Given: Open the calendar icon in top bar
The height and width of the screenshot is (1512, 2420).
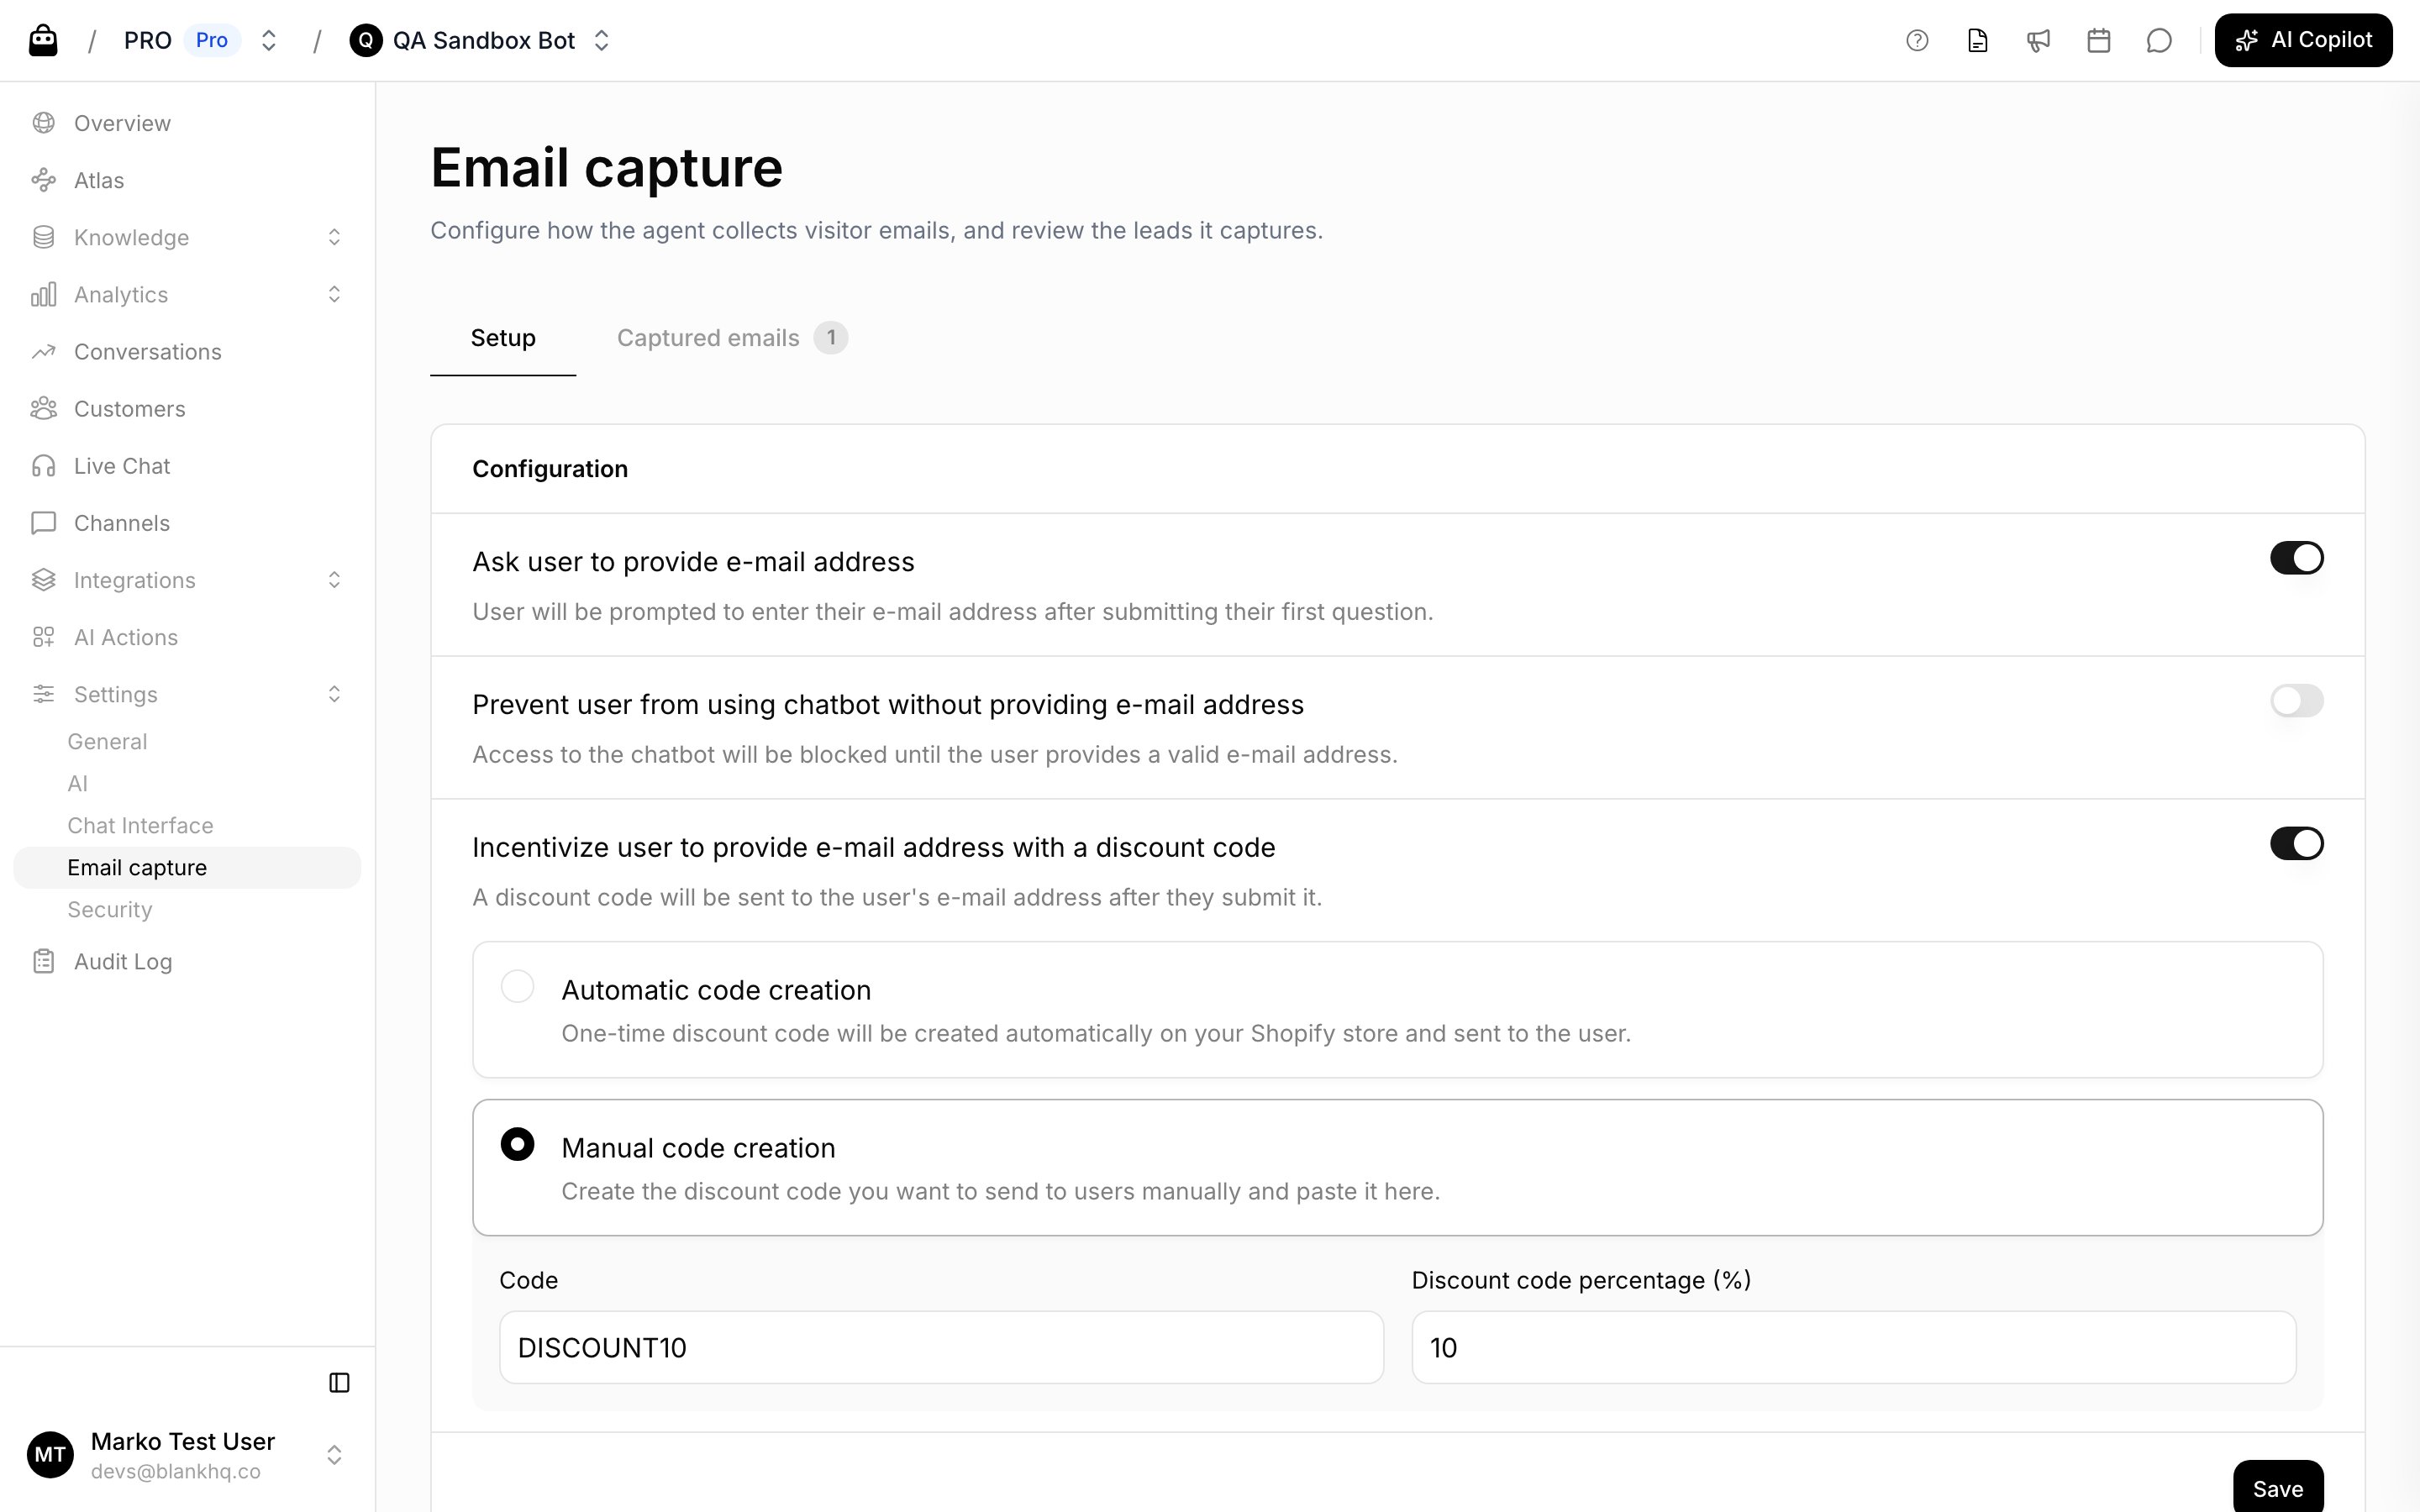Looking at the screenshot, I should pos(2099,40).
